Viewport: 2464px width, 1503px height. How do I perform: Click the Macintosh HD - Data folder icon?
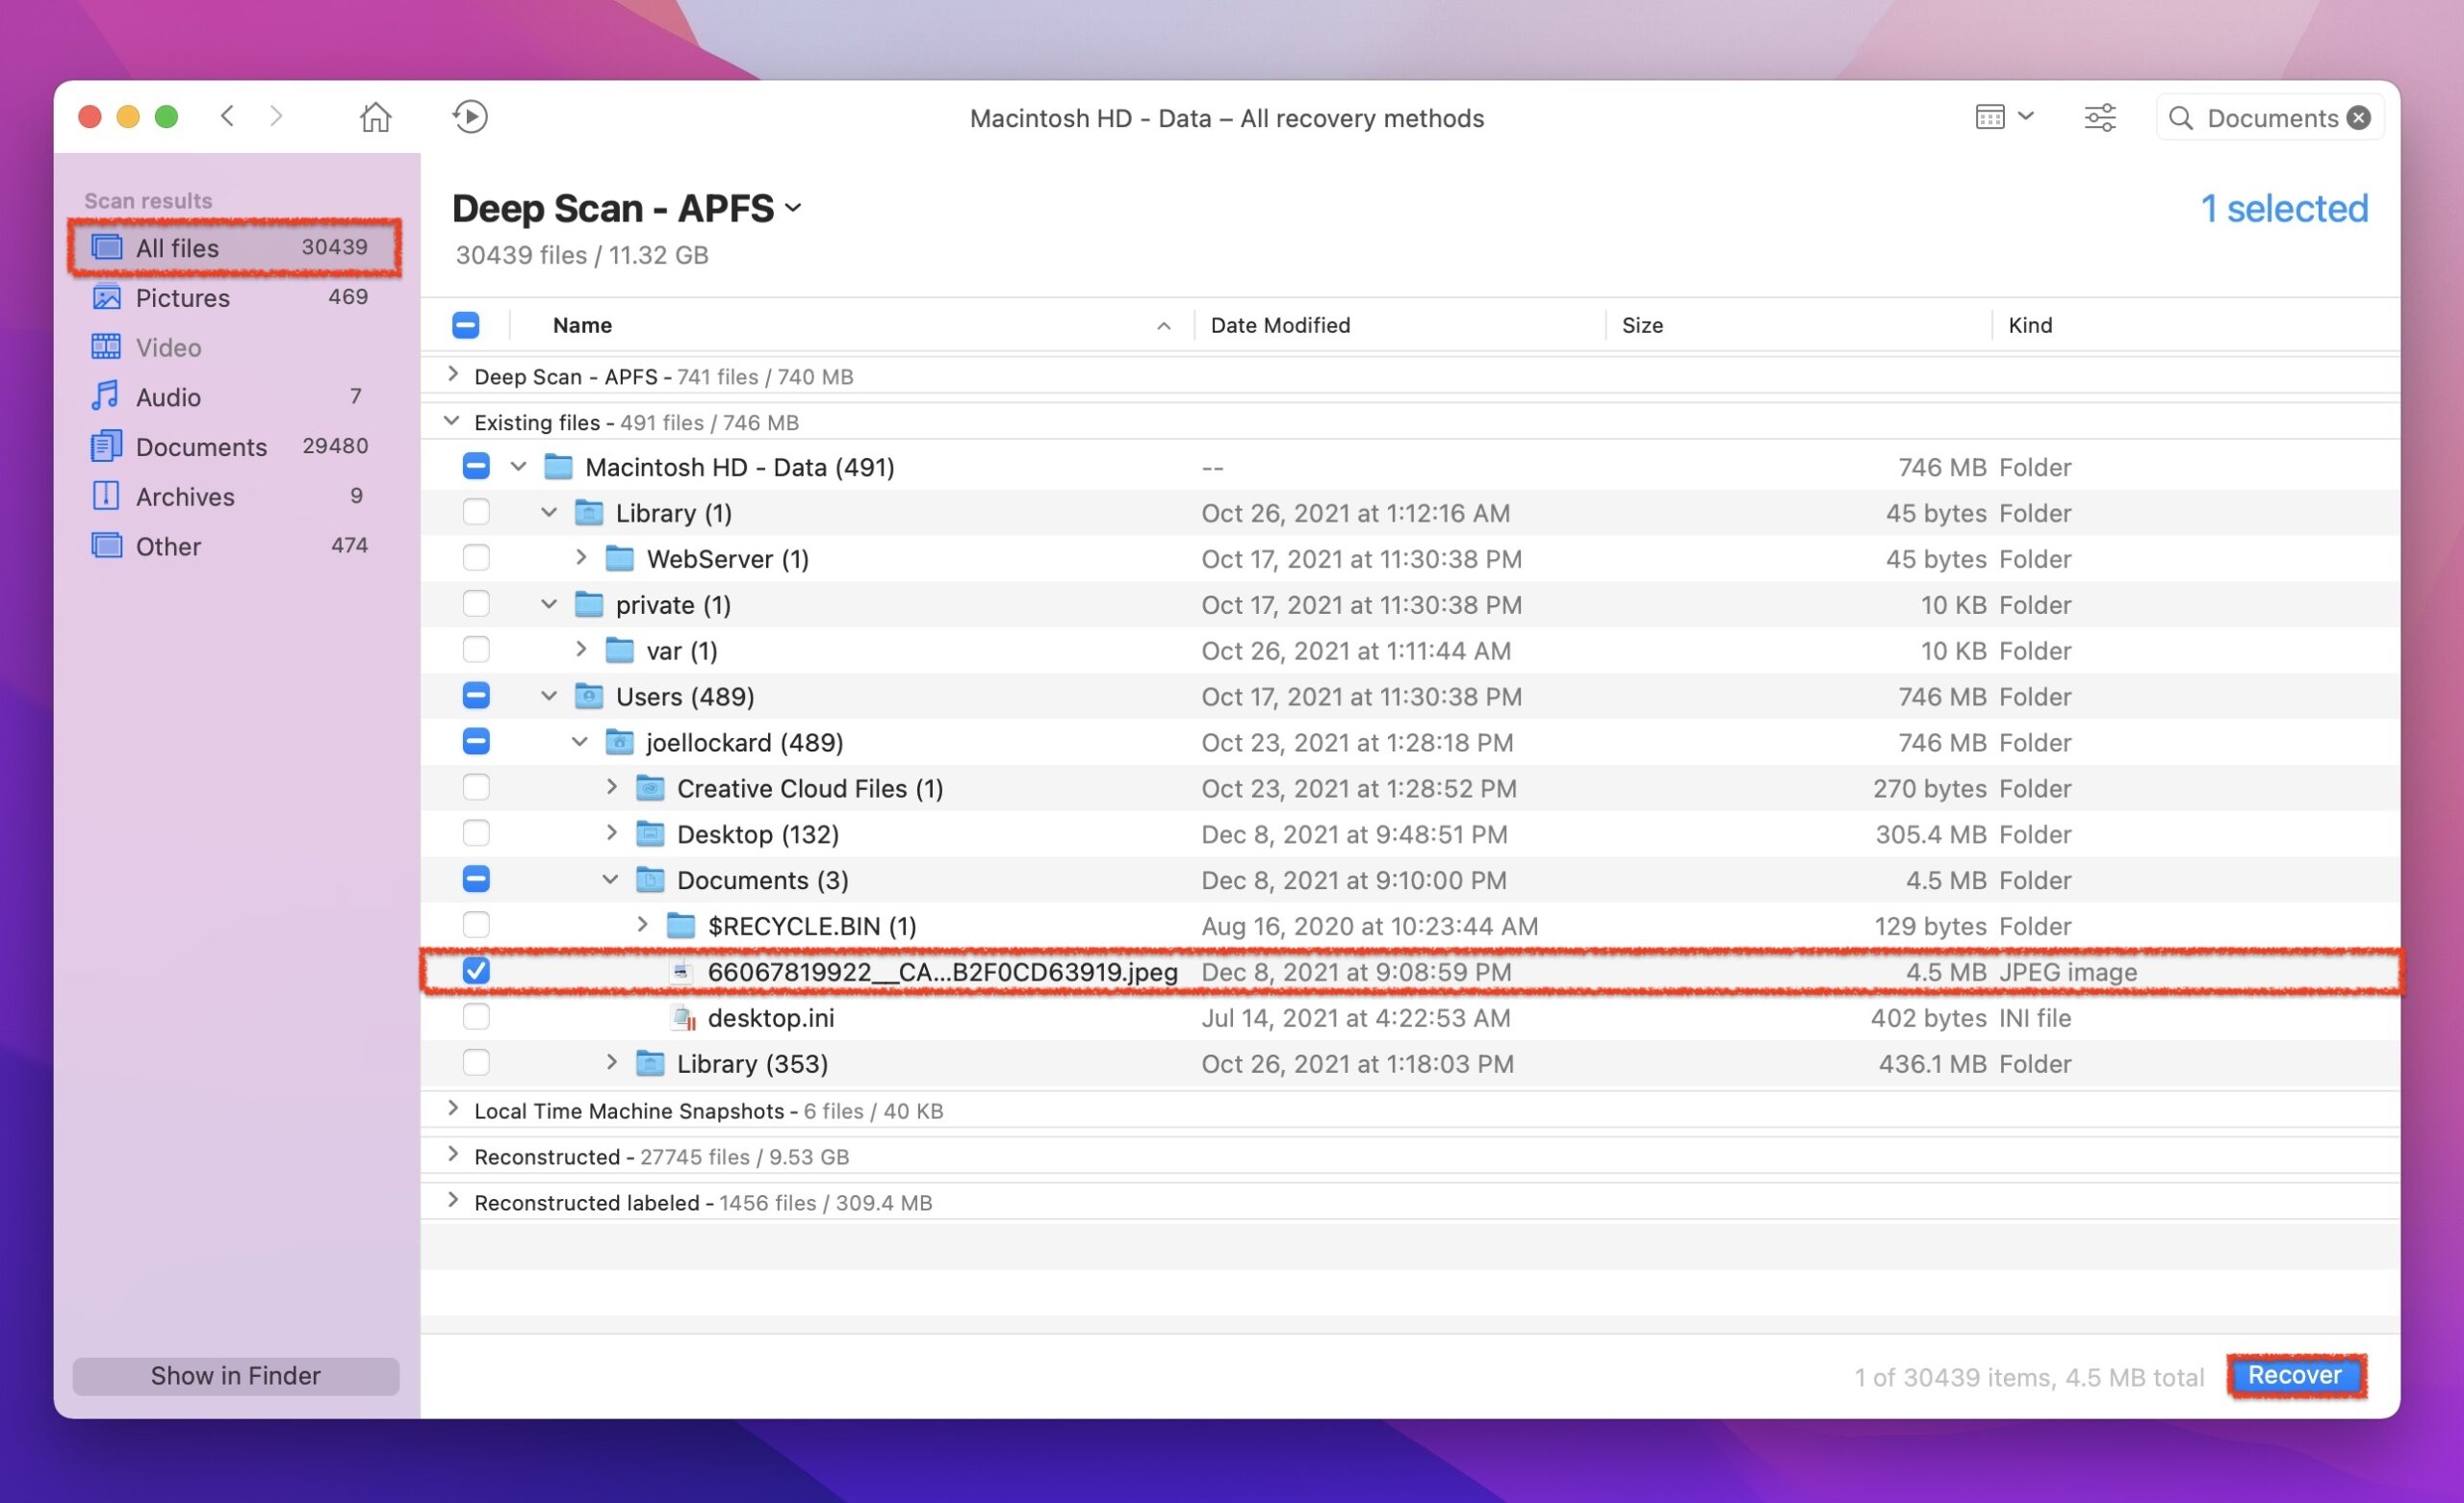pyautogui.click(x=558, y=467)
